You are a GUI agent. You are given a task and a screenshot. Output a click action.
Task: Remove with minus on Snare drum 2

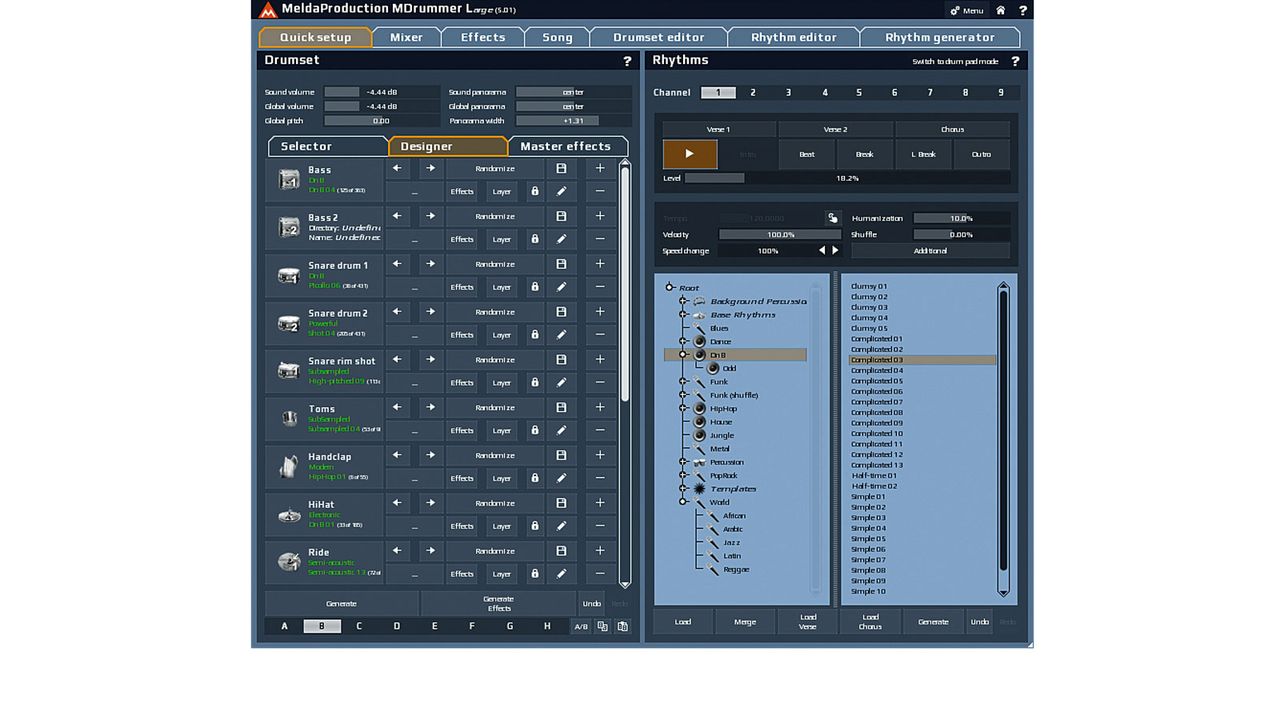click(x=600, y=335)
